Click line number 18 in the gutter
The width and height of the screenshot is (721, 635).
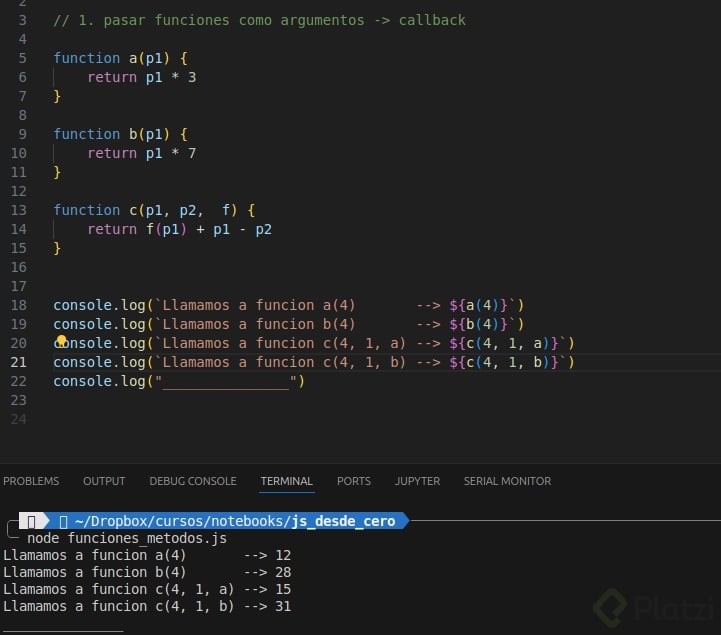pos(18,305)
